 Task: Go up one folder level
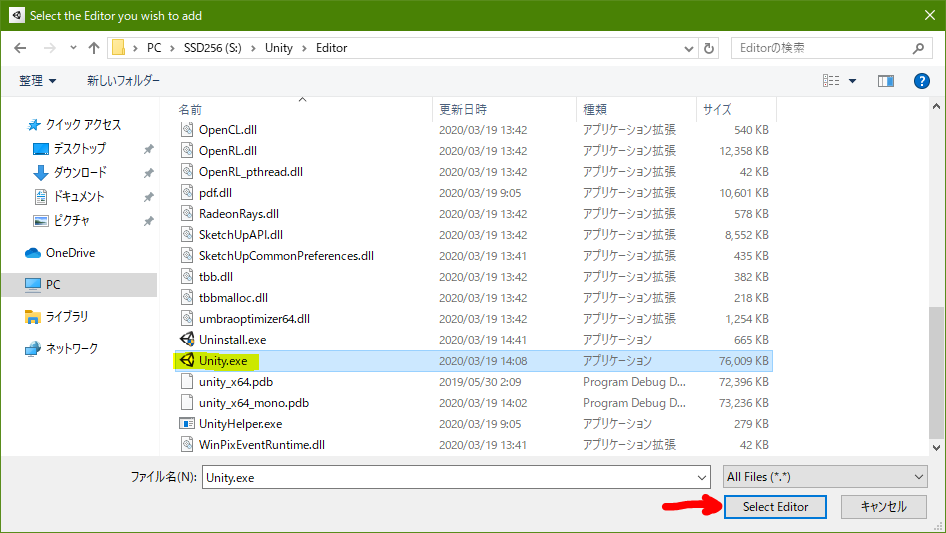pyautogui.click(x=94, y=48)
